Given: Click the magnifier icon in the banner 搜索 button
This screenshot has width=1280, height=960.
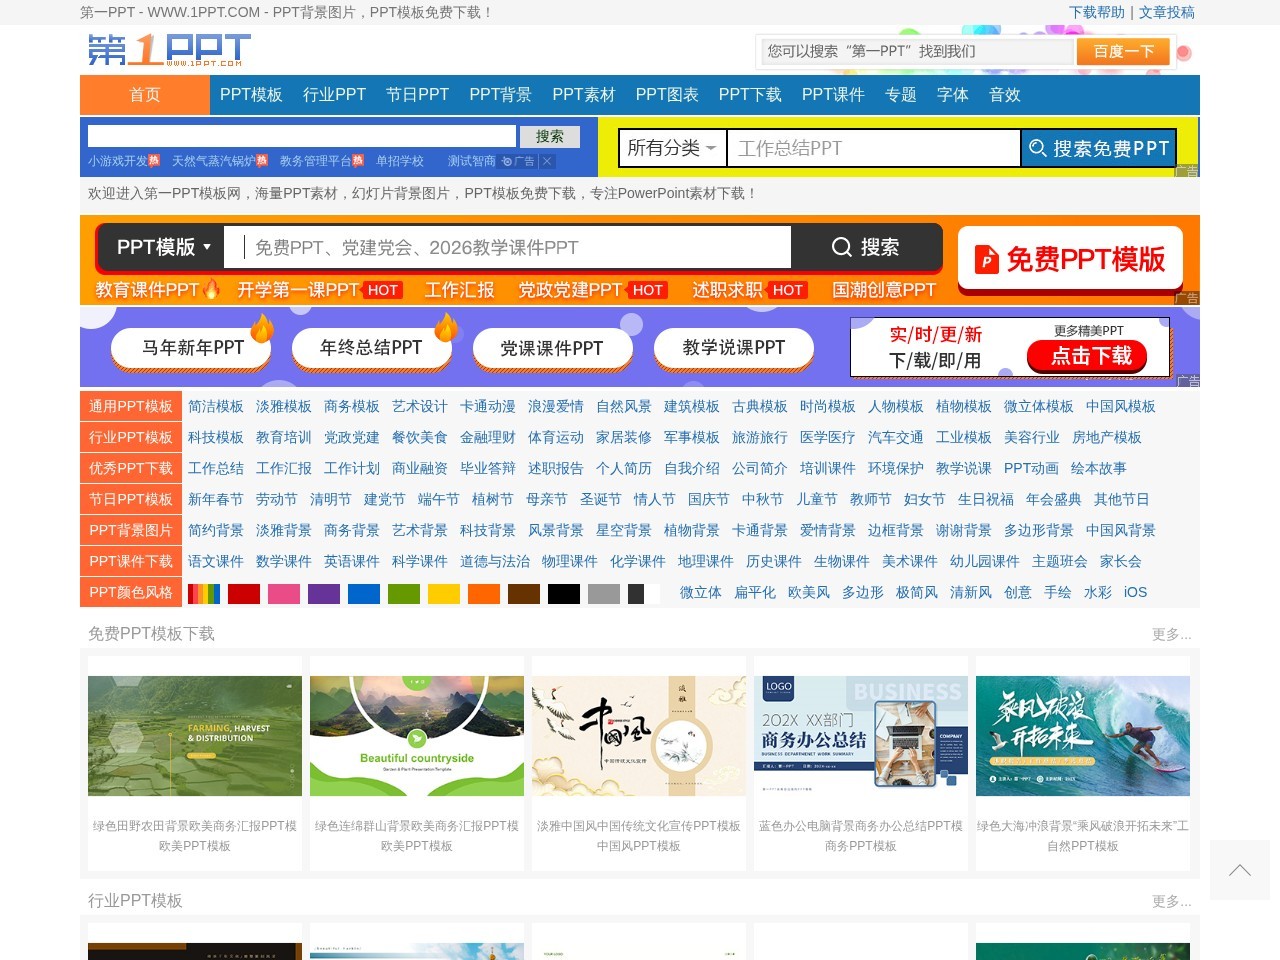Looking at the screenshot, I should tap(842, 247).
